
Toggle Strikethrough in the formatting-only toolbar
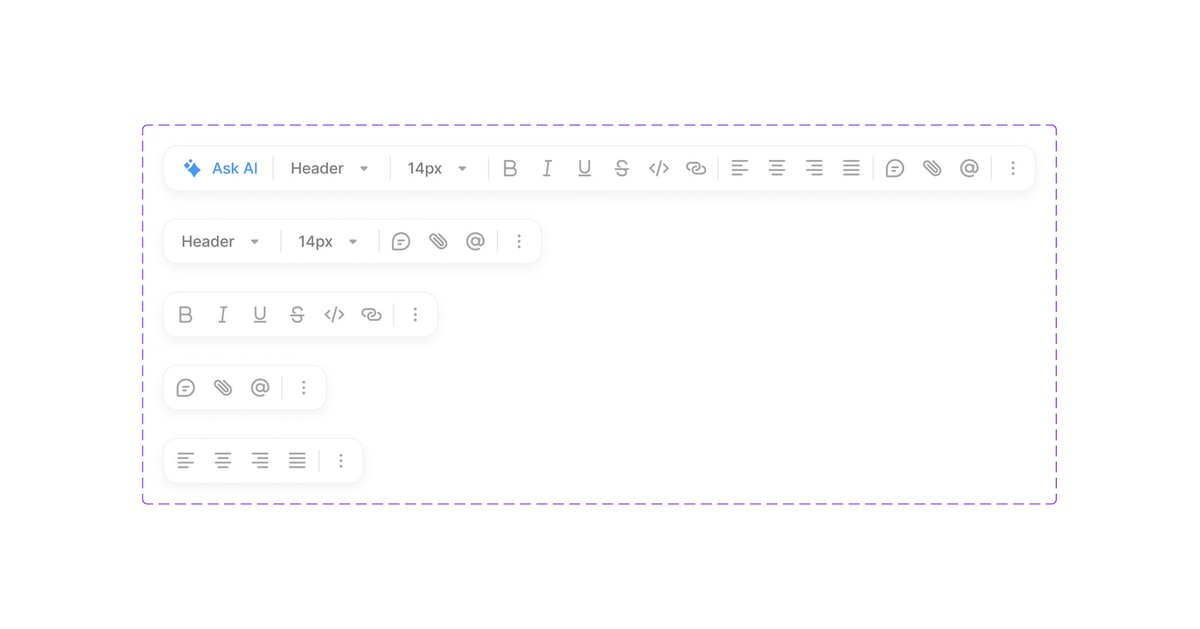(x=297, y=314)
